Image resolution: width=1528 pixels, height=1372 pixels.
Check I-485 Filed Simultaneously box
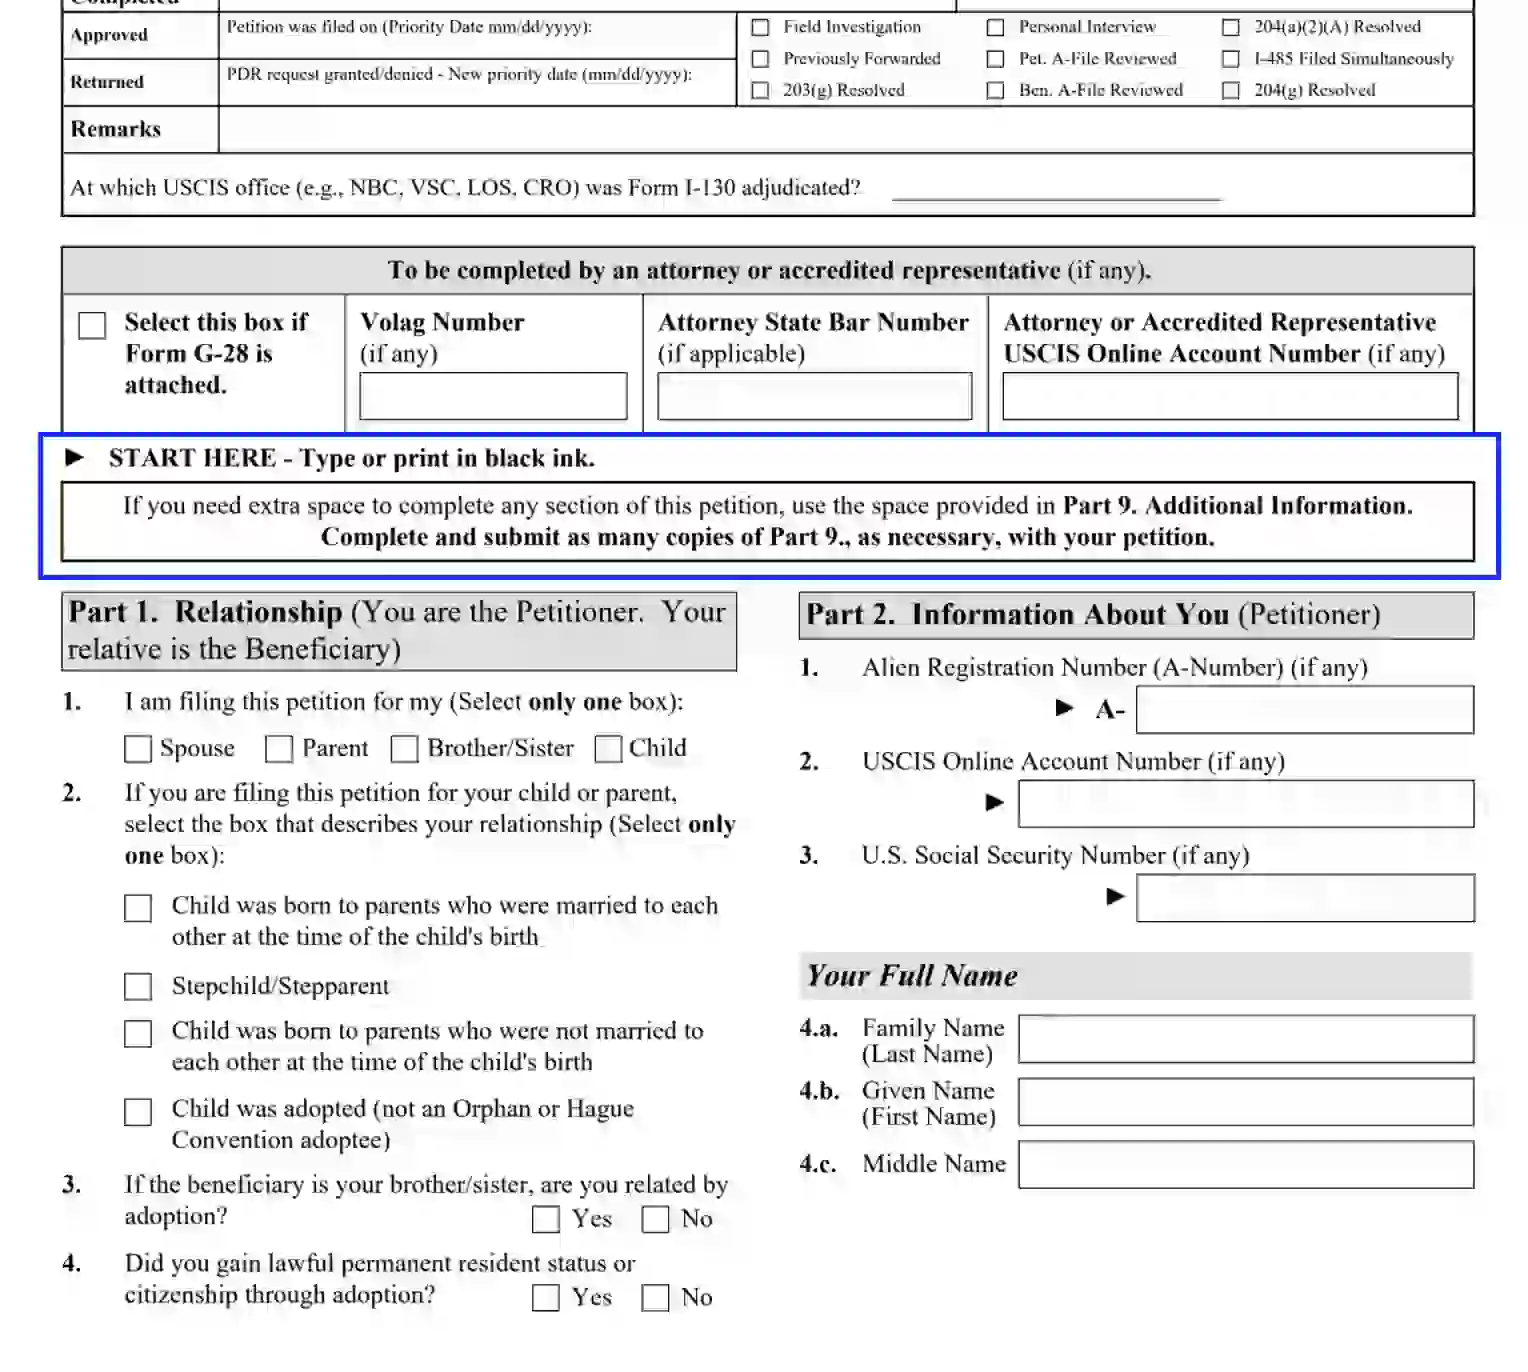click(x=1231, y=59)
